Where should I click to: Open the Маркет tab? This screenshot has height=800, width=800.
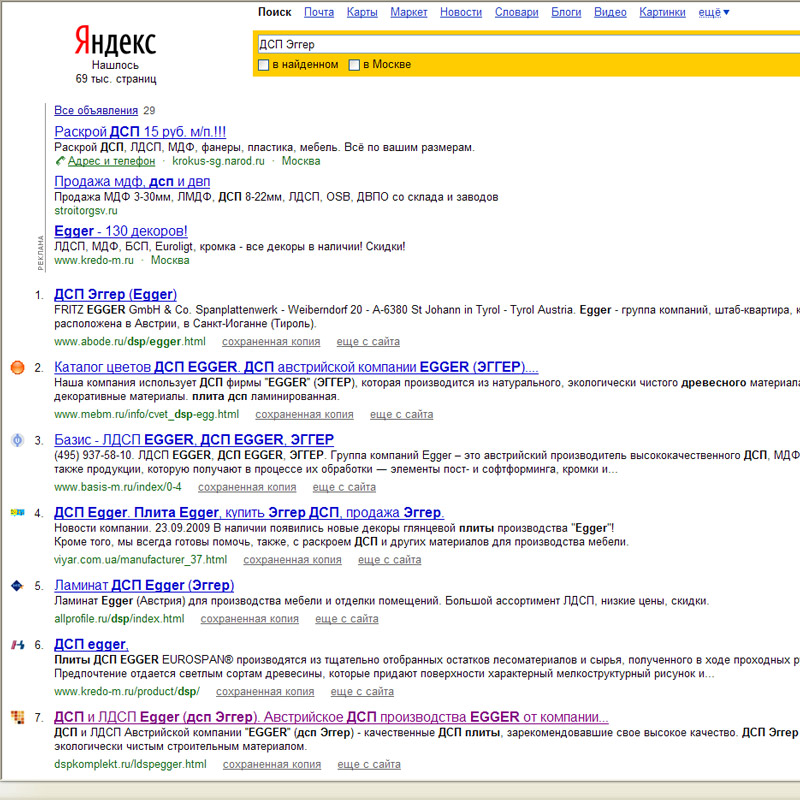pos(409,12)
